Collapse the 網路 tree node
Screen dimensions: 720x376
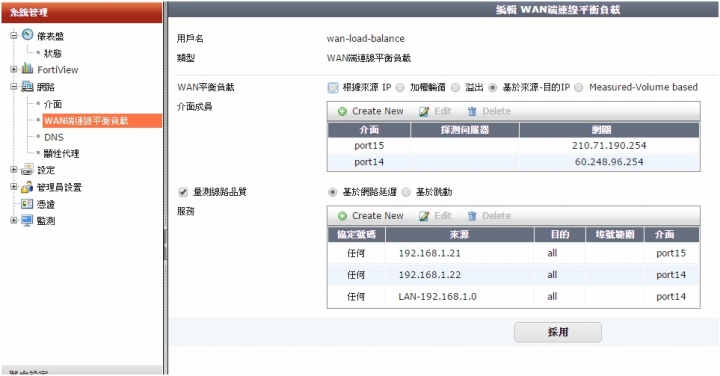(14, 86)
